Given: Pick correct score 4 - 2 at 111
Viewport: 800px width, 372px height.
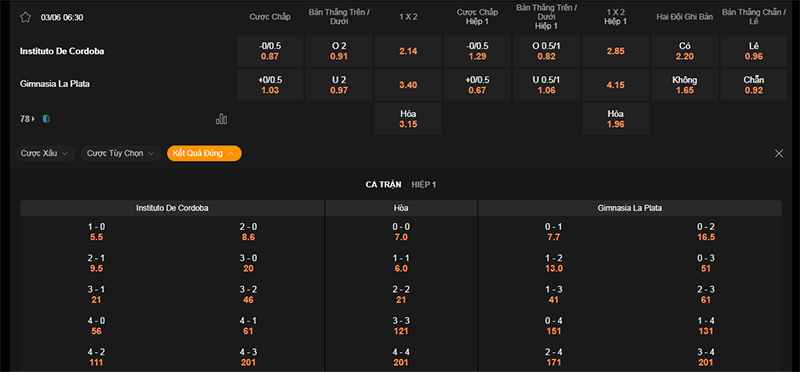Looking at the screenshot, I should pos(96,357).
